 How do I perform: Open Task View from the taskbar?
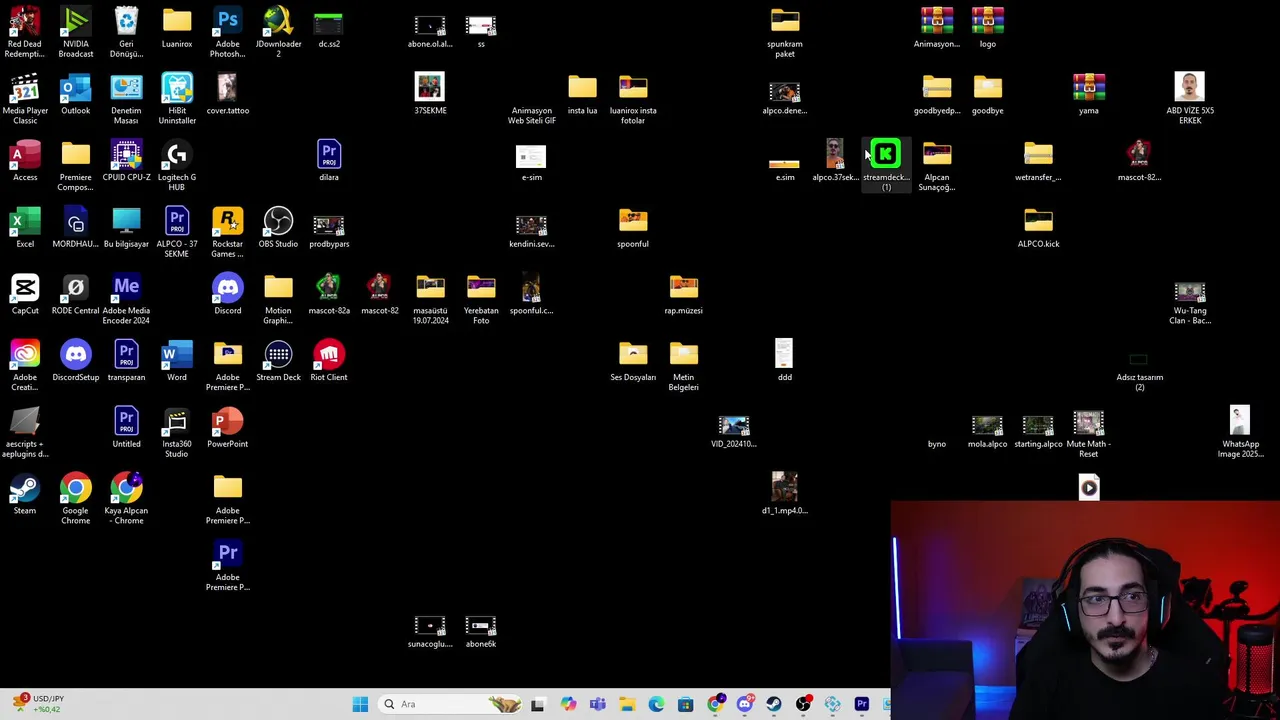[x=537, y=704]
